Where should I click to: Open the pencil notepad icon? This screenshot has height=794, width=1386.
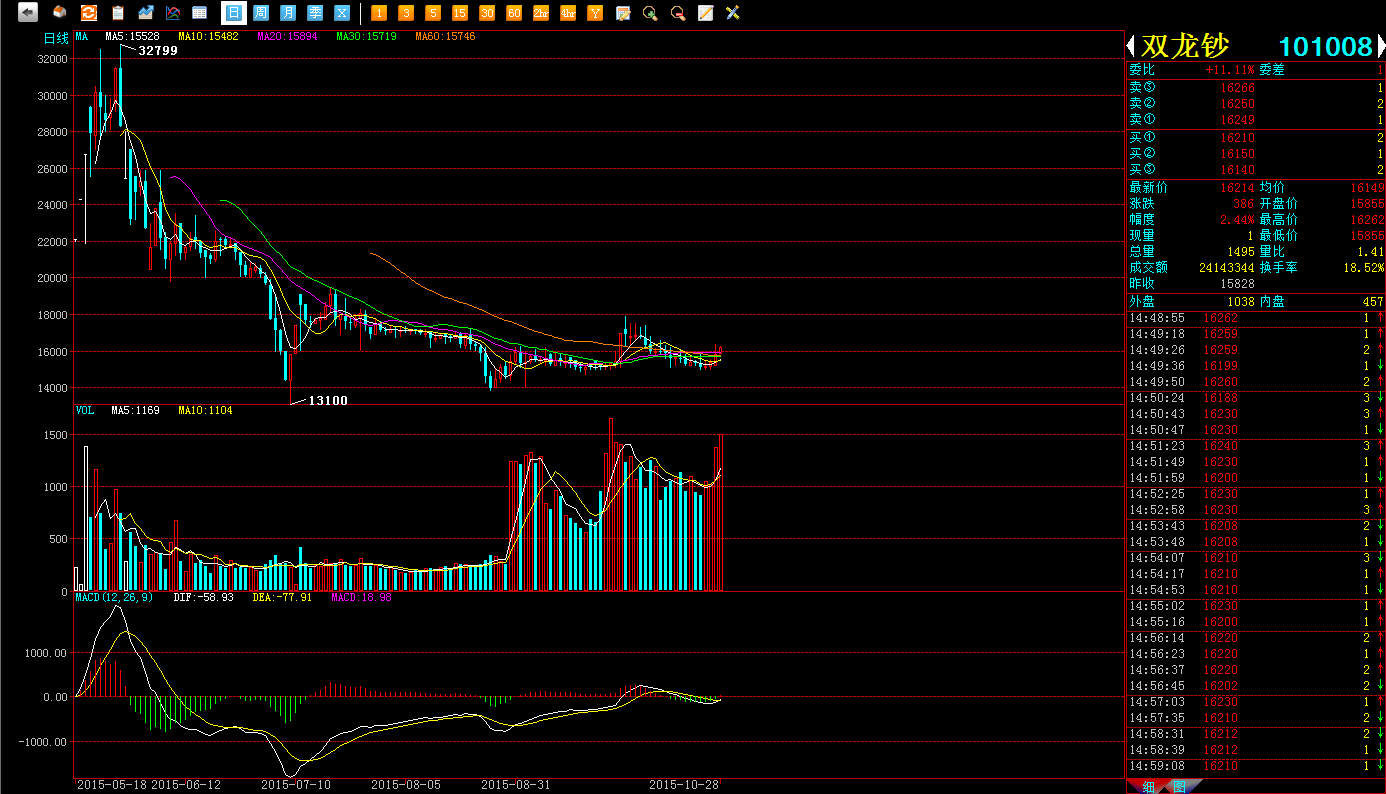click(x=705, y=13)
